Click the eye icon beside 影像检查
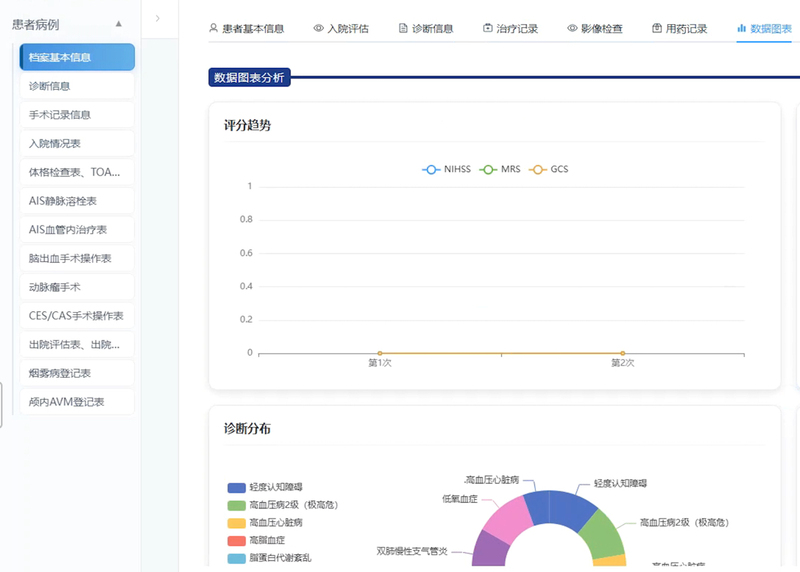 point(572,28)
